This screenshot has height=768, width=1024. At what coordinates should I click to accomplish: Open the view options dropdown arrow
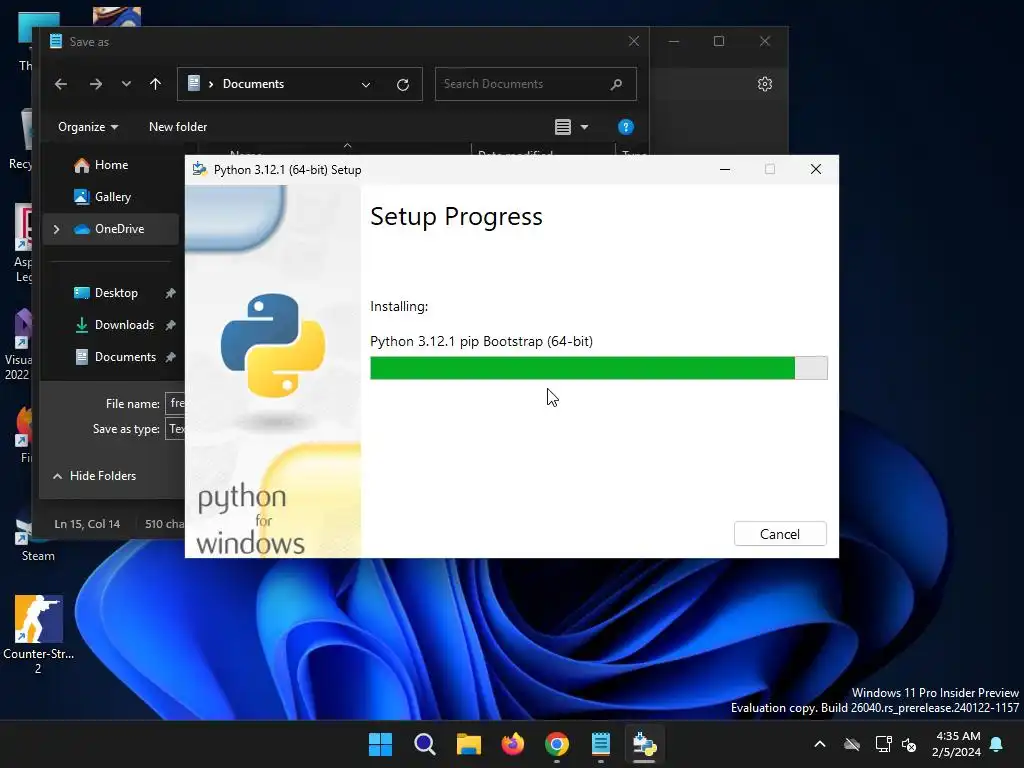584,127
